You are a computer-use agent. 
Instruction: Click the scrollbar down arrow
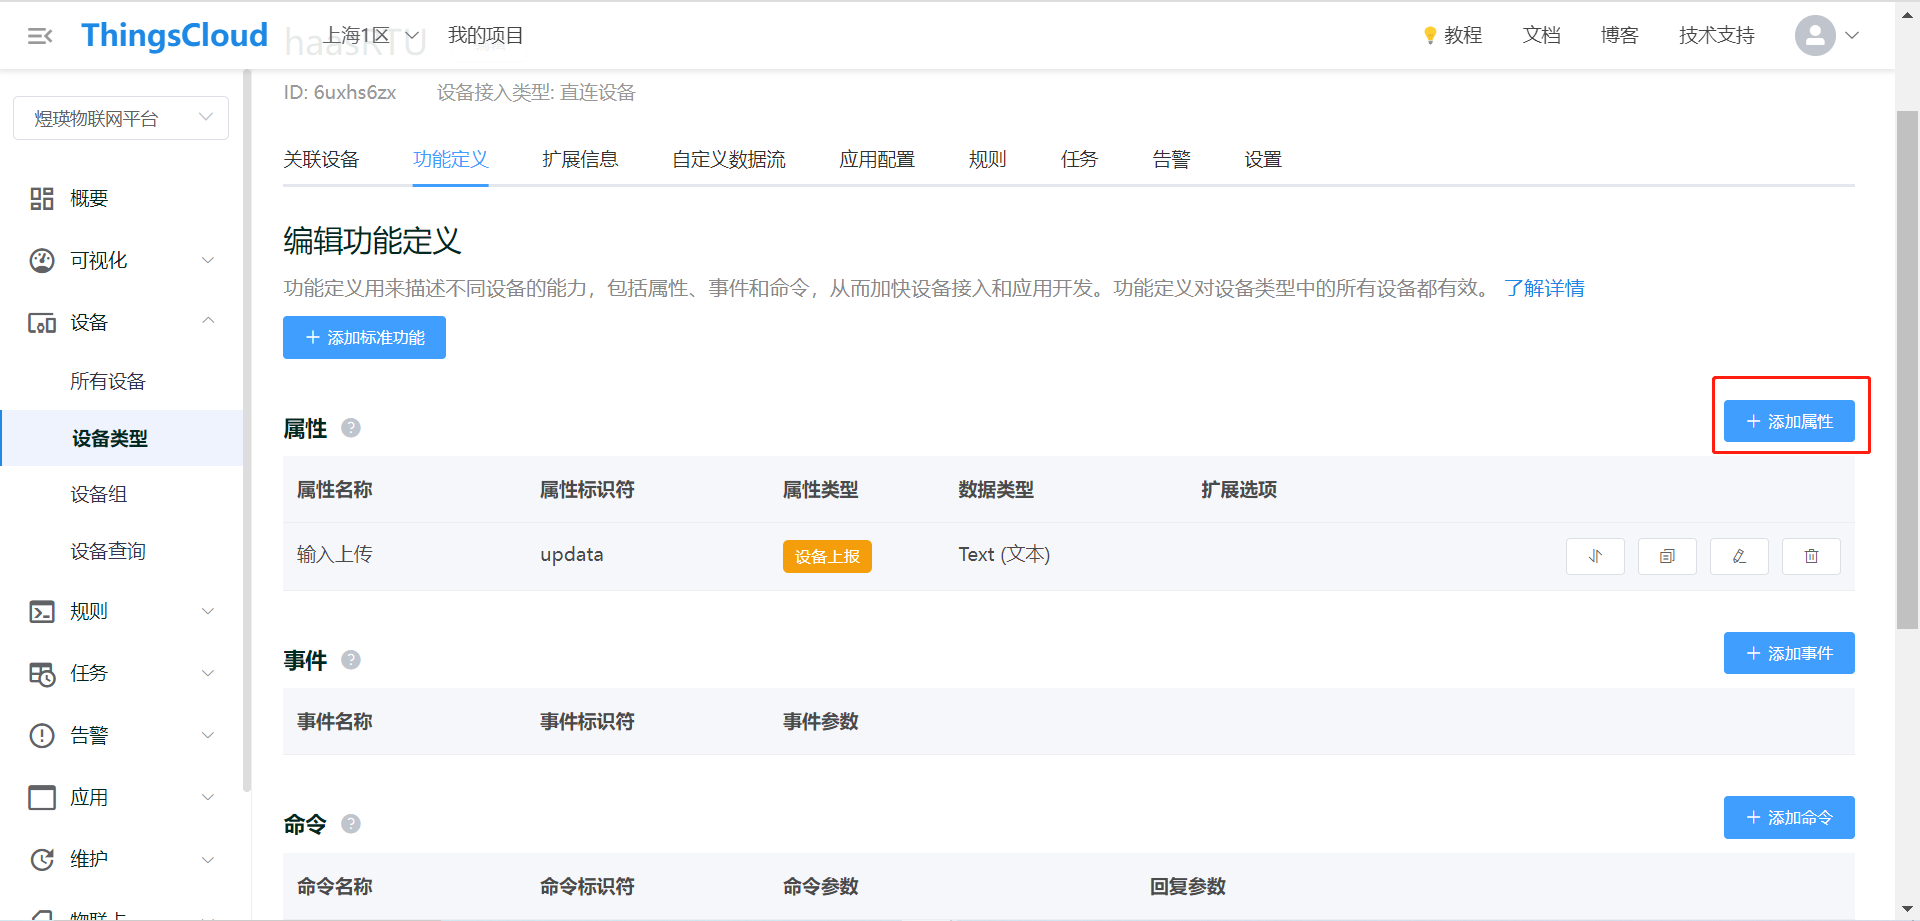[1907, 909]
